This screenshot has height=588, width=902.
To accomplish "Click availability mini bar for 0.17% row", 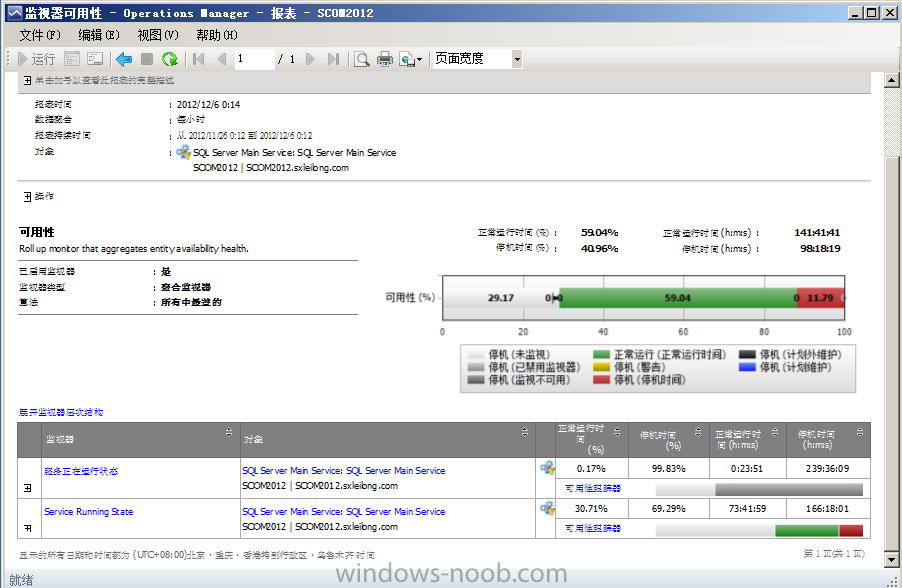I will (x=759, y=489).
